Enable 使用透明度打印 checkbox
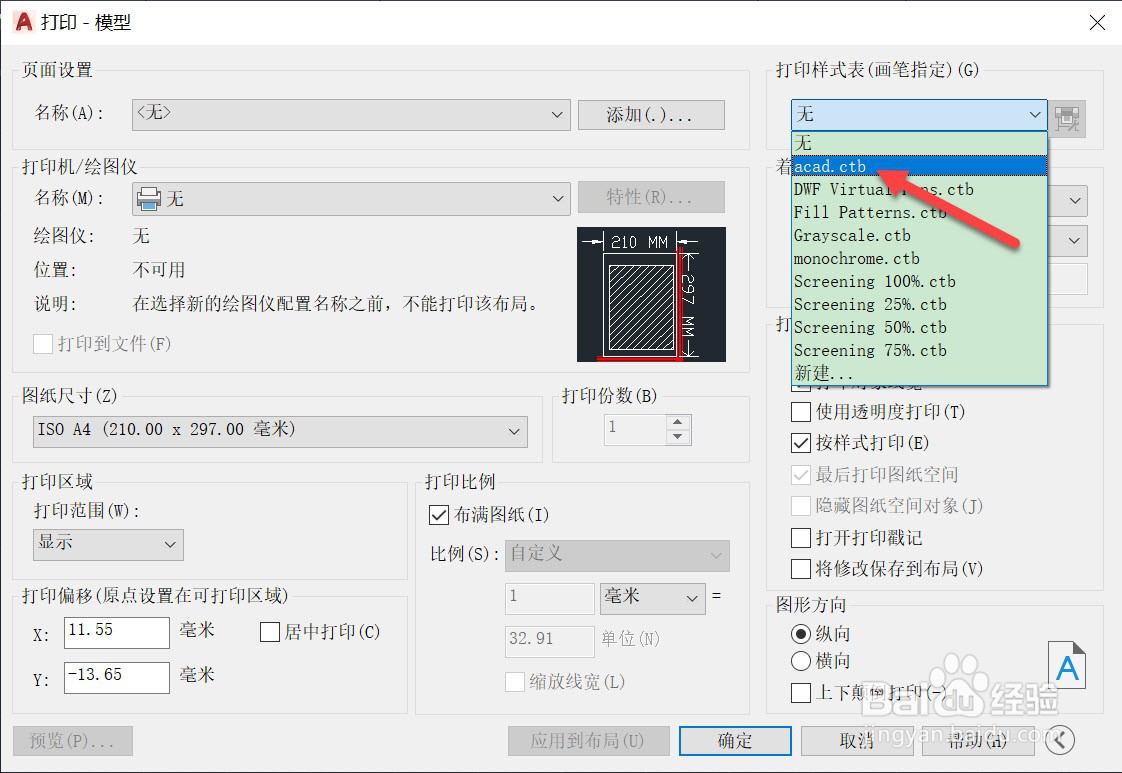The height and width of the screenshot is (773, 1122). tap(801, 412)
